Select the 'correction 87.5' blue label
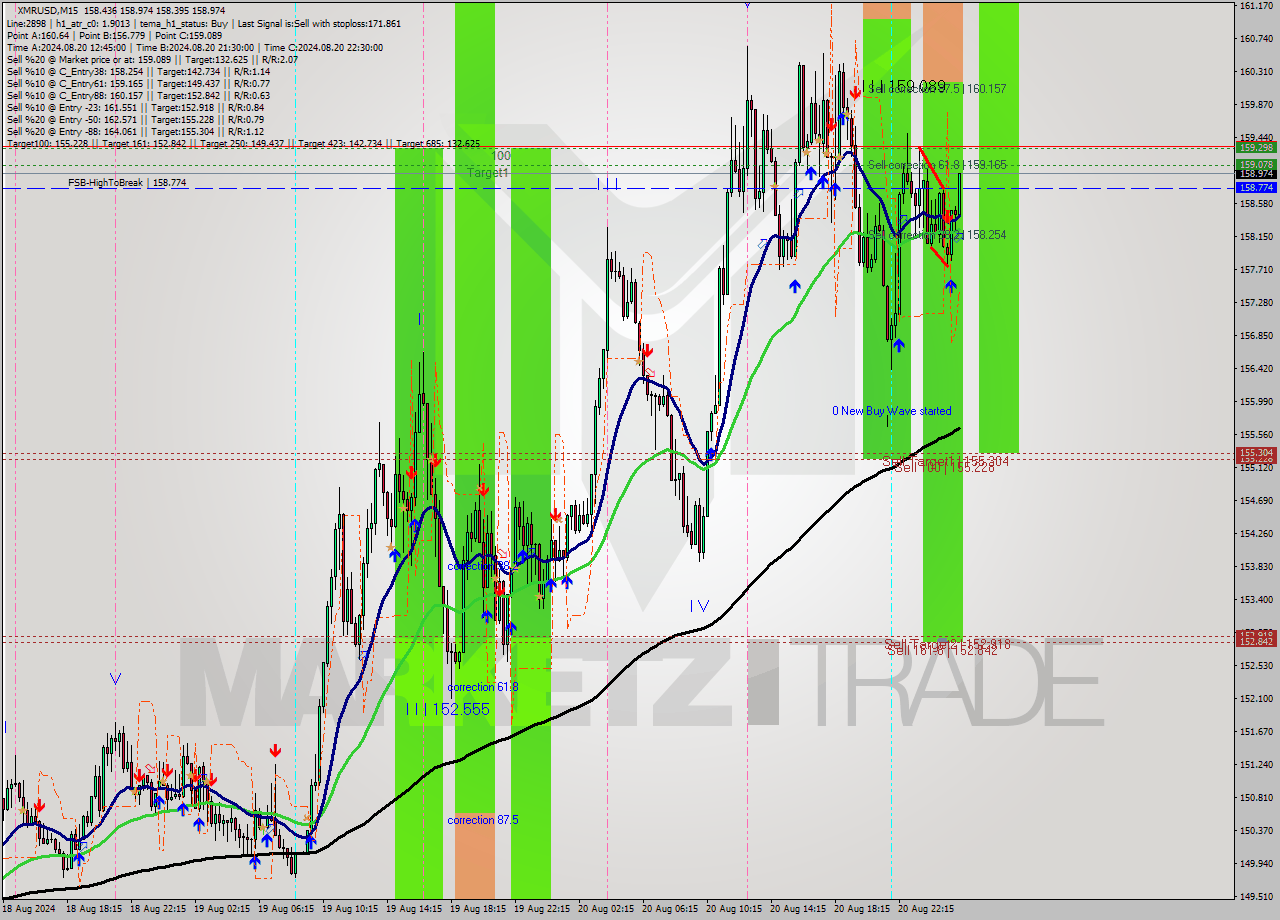Viewport: 1280px width, 920px height. [x=483, y=820]
